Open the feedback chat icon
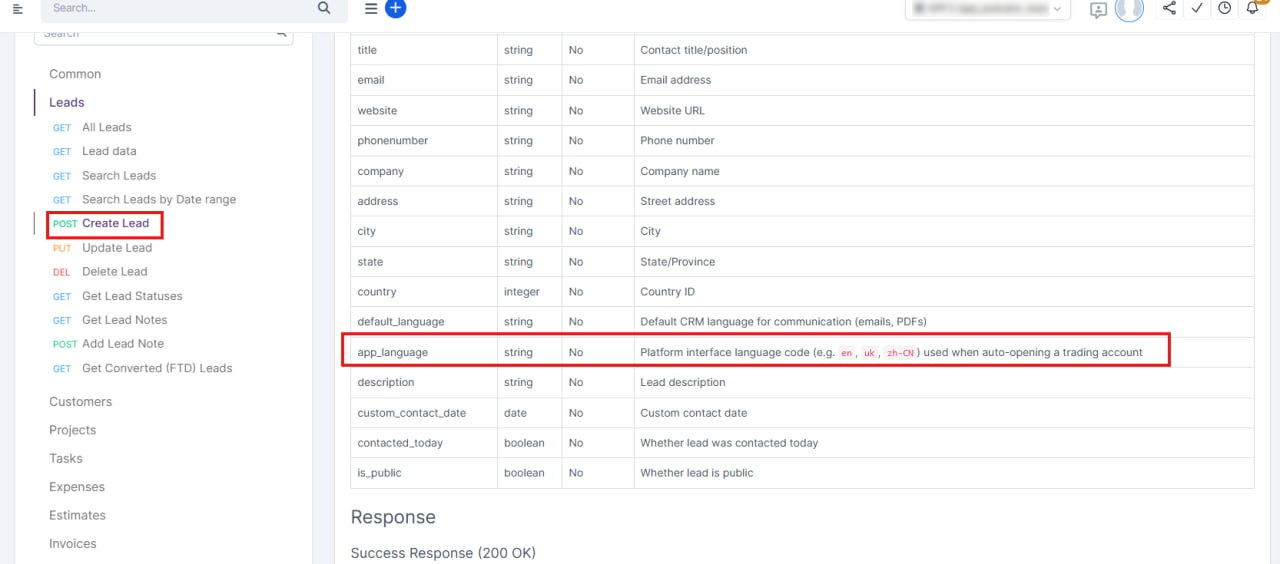 pos(1099,10)
